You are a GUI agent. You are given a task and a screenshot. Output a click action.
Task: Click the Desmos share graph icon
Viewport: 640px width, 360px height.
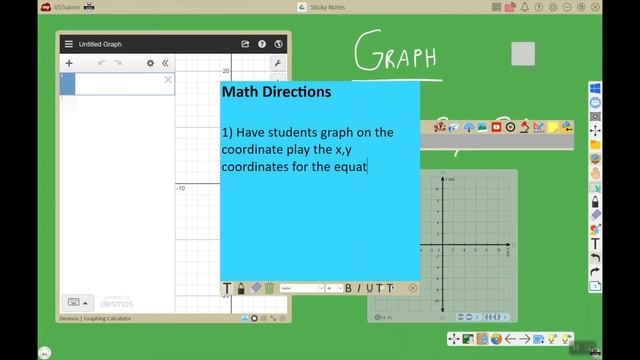click(x=245, y=44)
